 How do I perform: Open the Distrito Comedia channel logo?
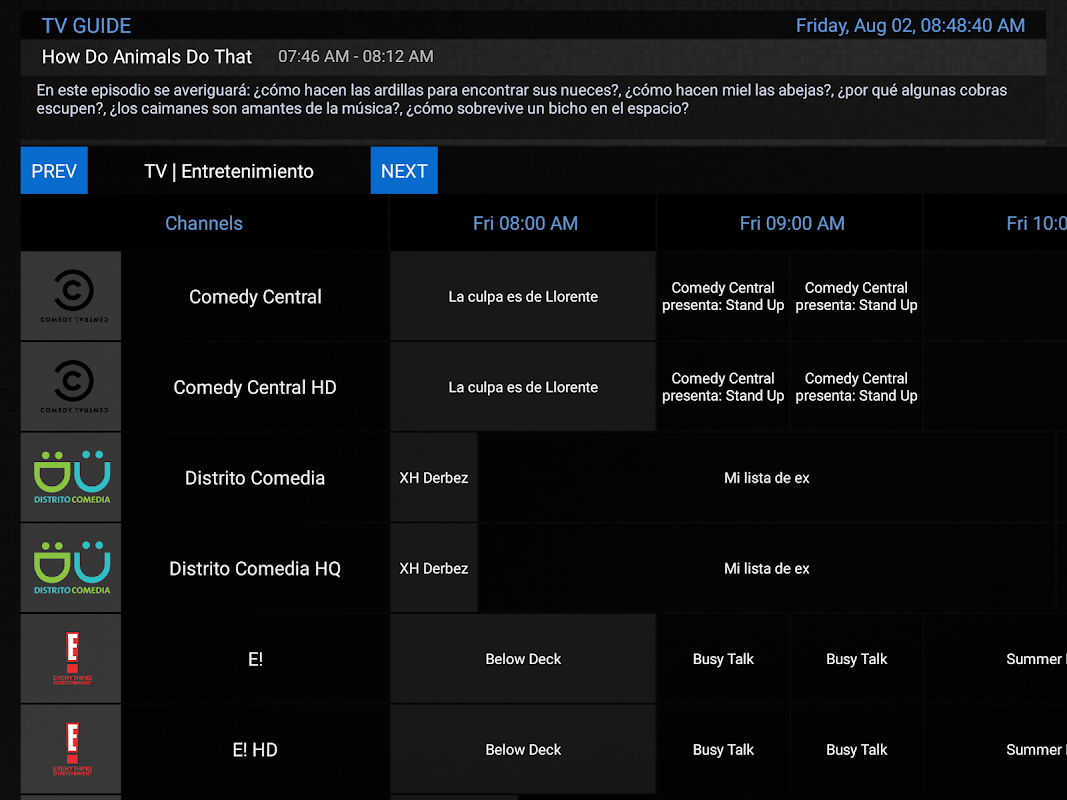pyautogui.click(x=71, y=477)
